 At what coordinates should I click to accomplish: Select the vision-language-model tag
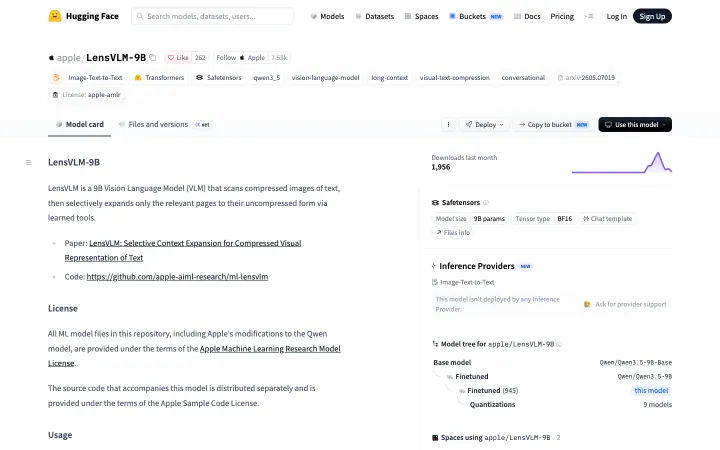(x=326, y=78)
